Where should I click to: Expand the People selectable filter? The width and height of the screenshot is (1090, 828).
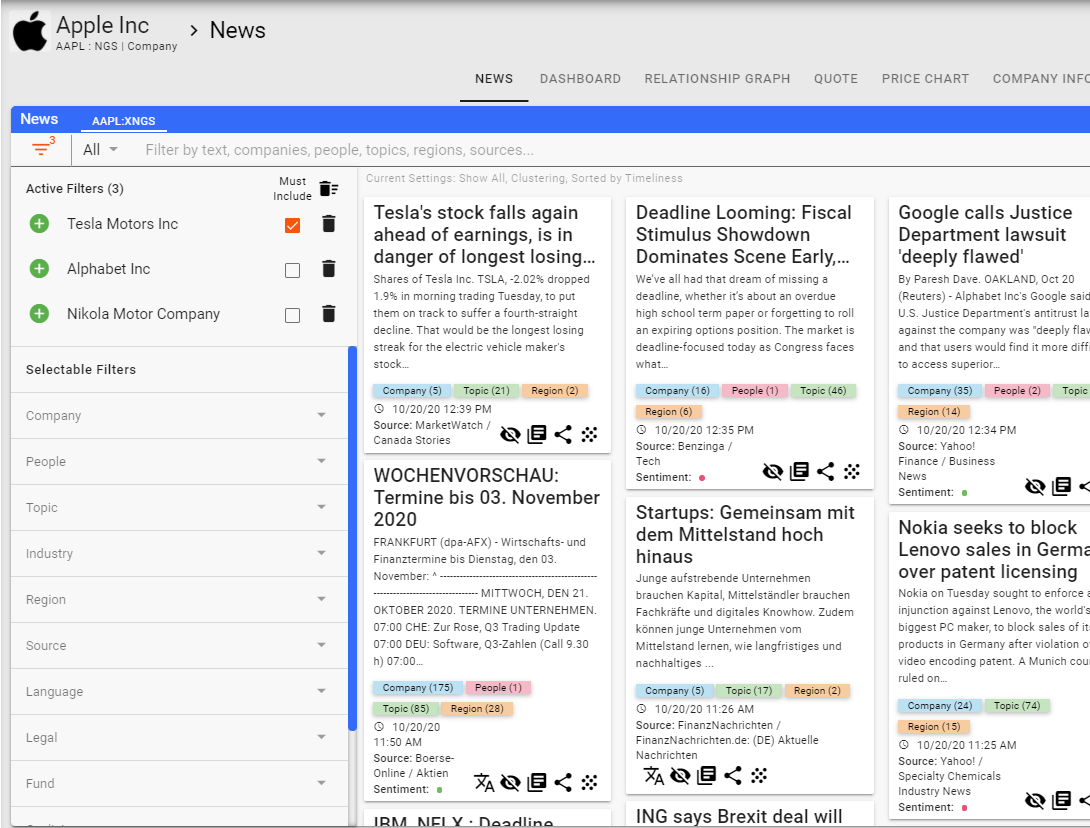pyautogui.click(x=179, y=462)
